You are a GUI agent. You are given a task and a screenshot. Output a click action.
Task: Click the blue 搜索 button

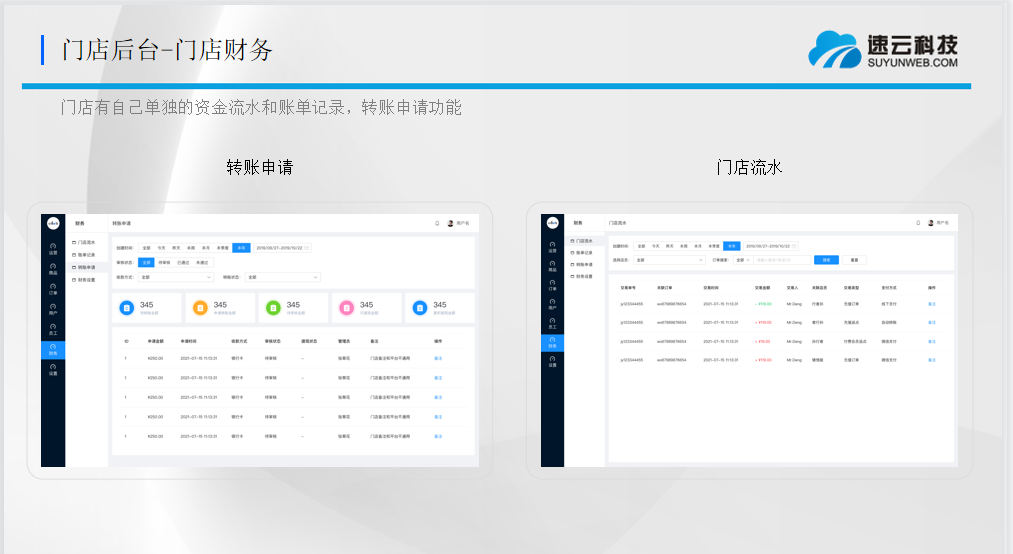pyautogui.click(x=826, y=260)
